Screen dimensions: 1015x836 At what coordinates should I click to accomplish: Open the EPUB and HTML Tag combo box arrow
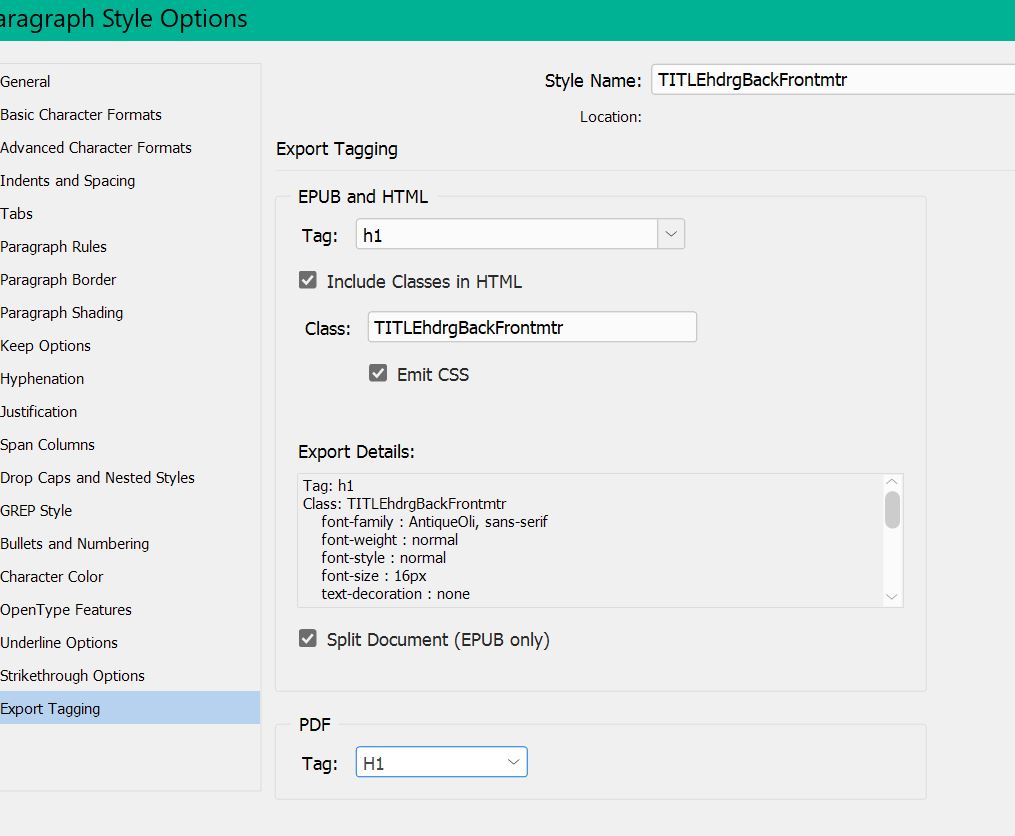tap(671, 234)
